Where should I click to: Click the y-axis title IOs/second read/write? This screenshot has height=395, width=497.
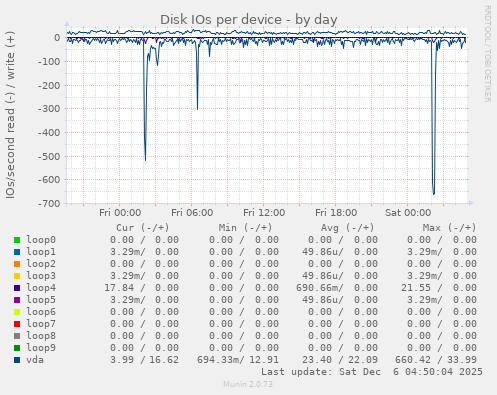(10, 115)
